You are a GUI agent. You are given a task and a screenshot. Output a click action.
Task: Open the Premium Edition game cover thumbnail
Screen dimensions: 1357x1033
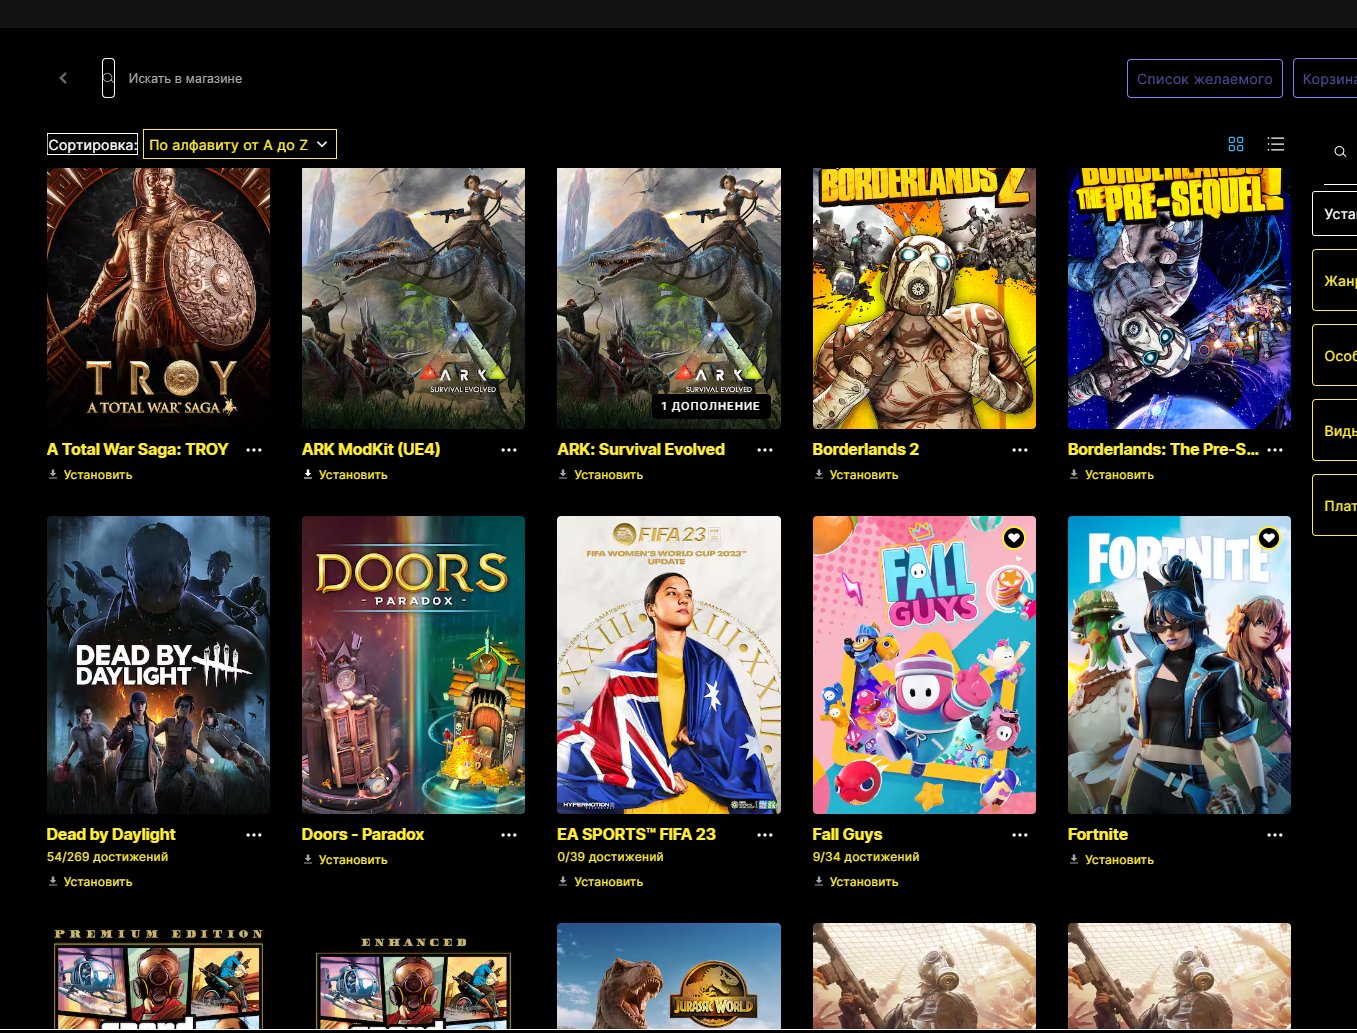[158, 976]
